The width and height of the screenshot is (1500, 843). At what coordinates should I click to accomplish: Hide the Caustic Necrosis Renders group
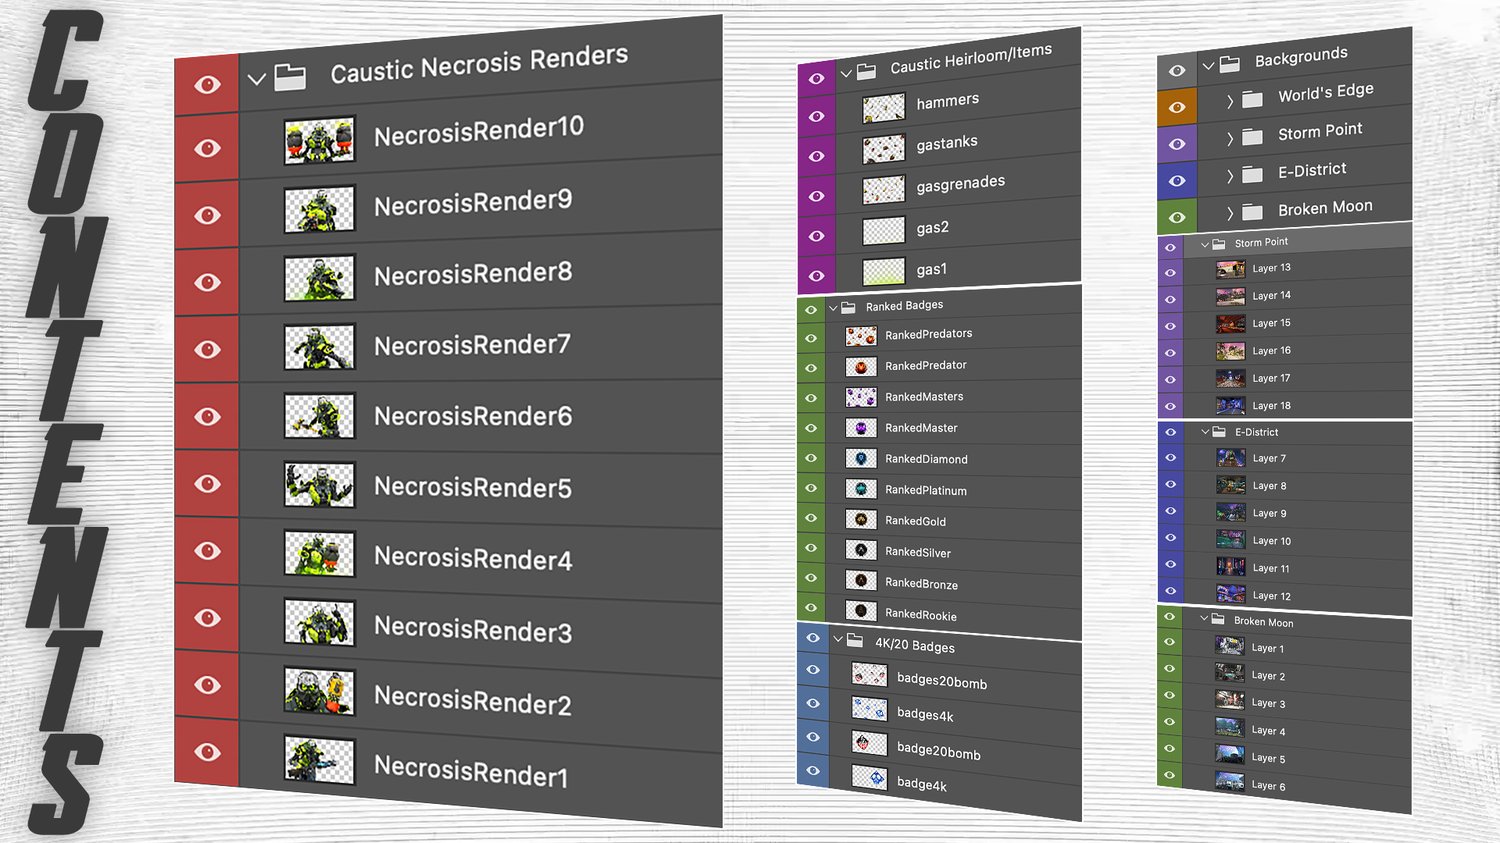(207, 85)
